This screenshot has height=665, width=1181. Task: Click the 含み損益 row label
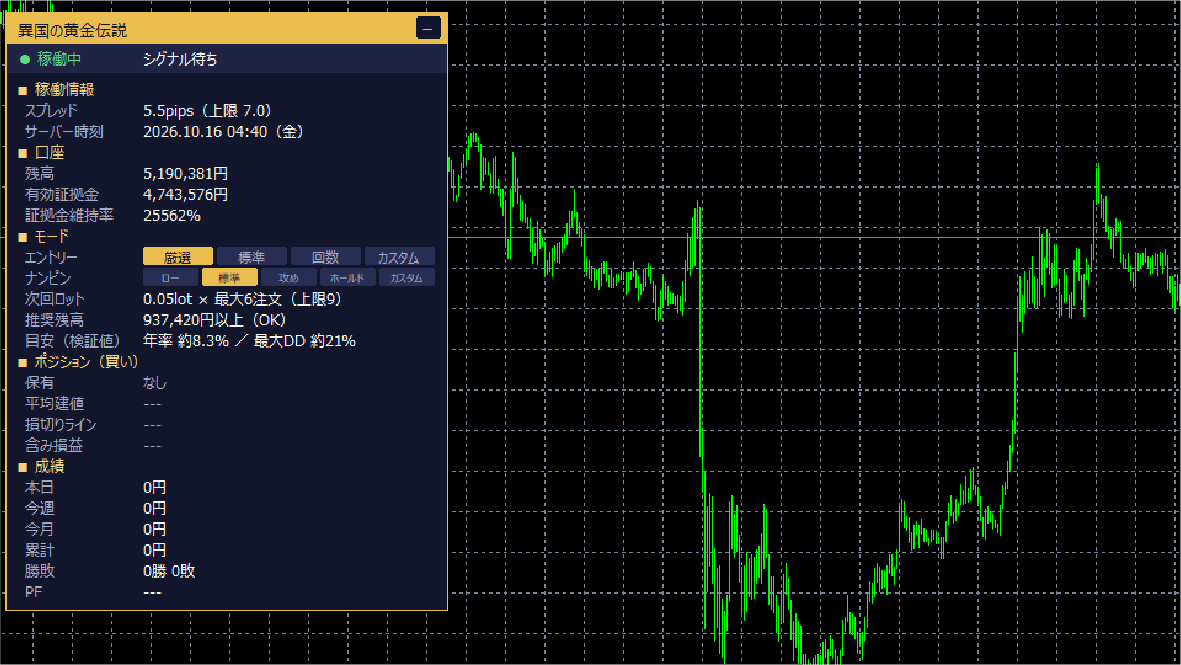pyautogui.click(x=54, y=446)
